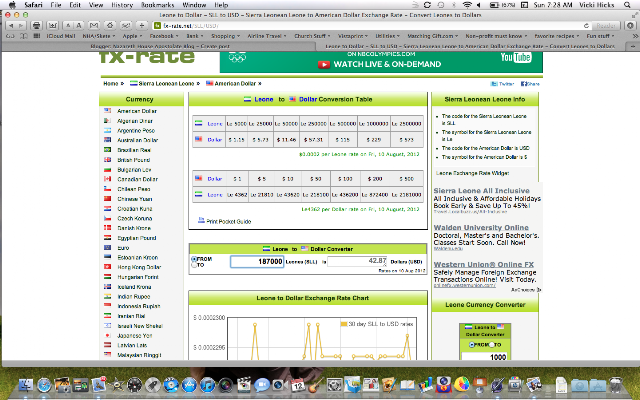The height and width of the screenshot is (400, 640).
Task: Click the Print Pocket Guide link
Action: click(229, 221)
